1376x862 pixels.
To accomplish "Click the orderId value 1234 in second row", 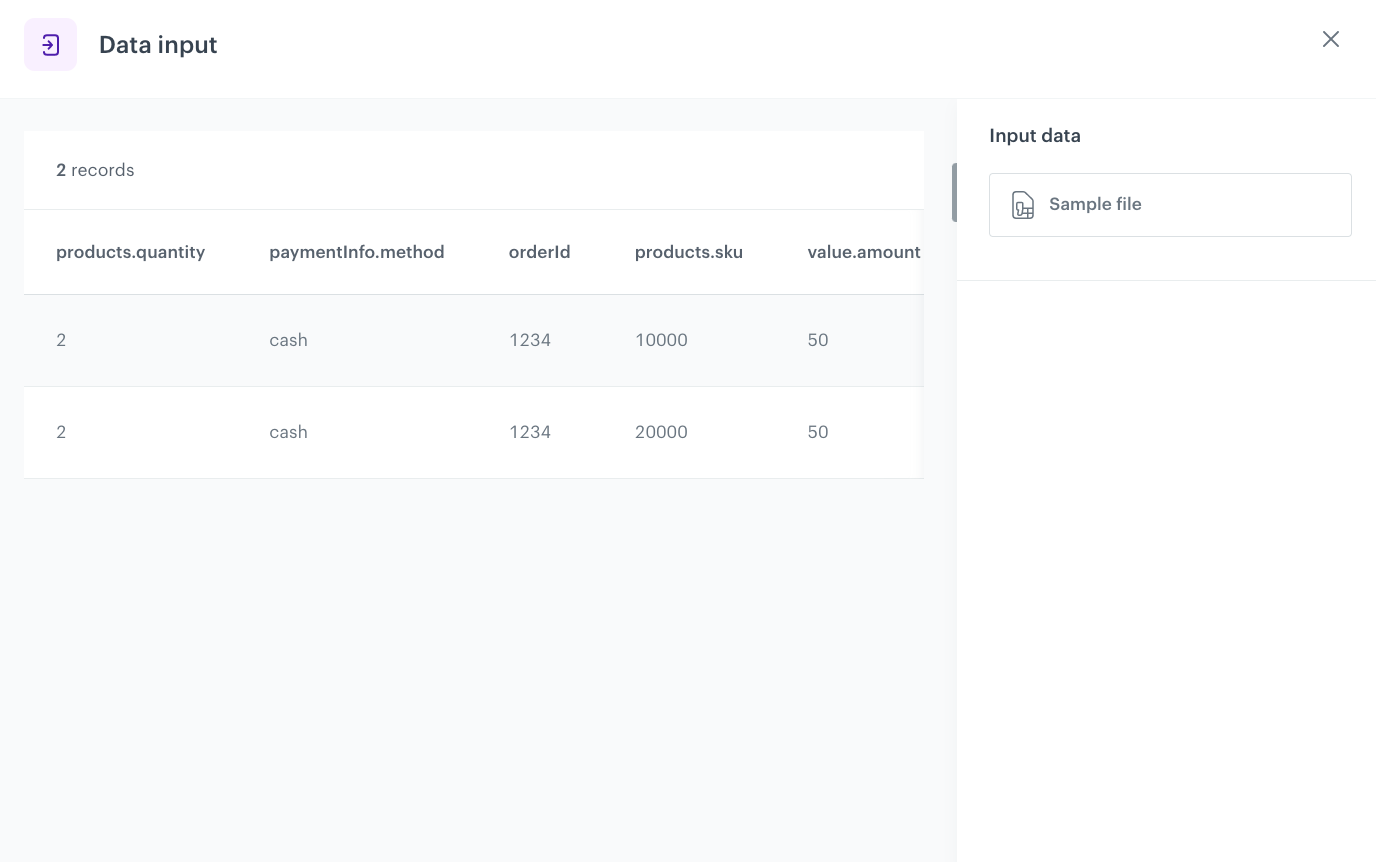I will pos(530,432).
